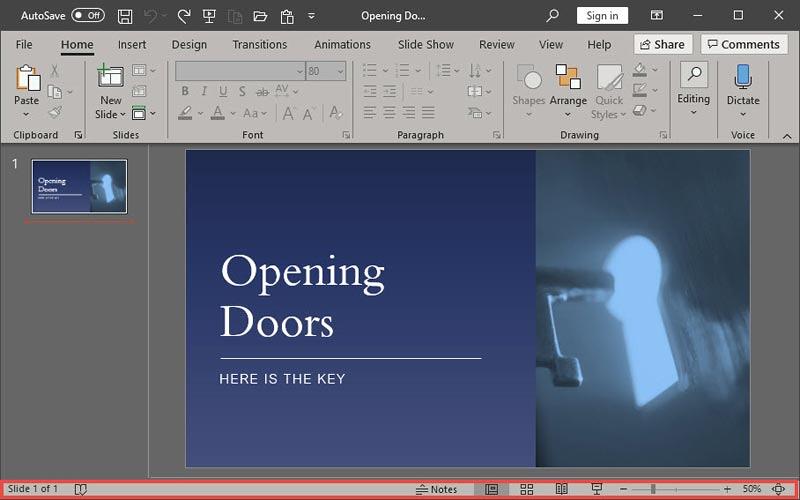The image size is (800, 500).
Task: Open the Animations tab
Action: [x=342, y=45]
